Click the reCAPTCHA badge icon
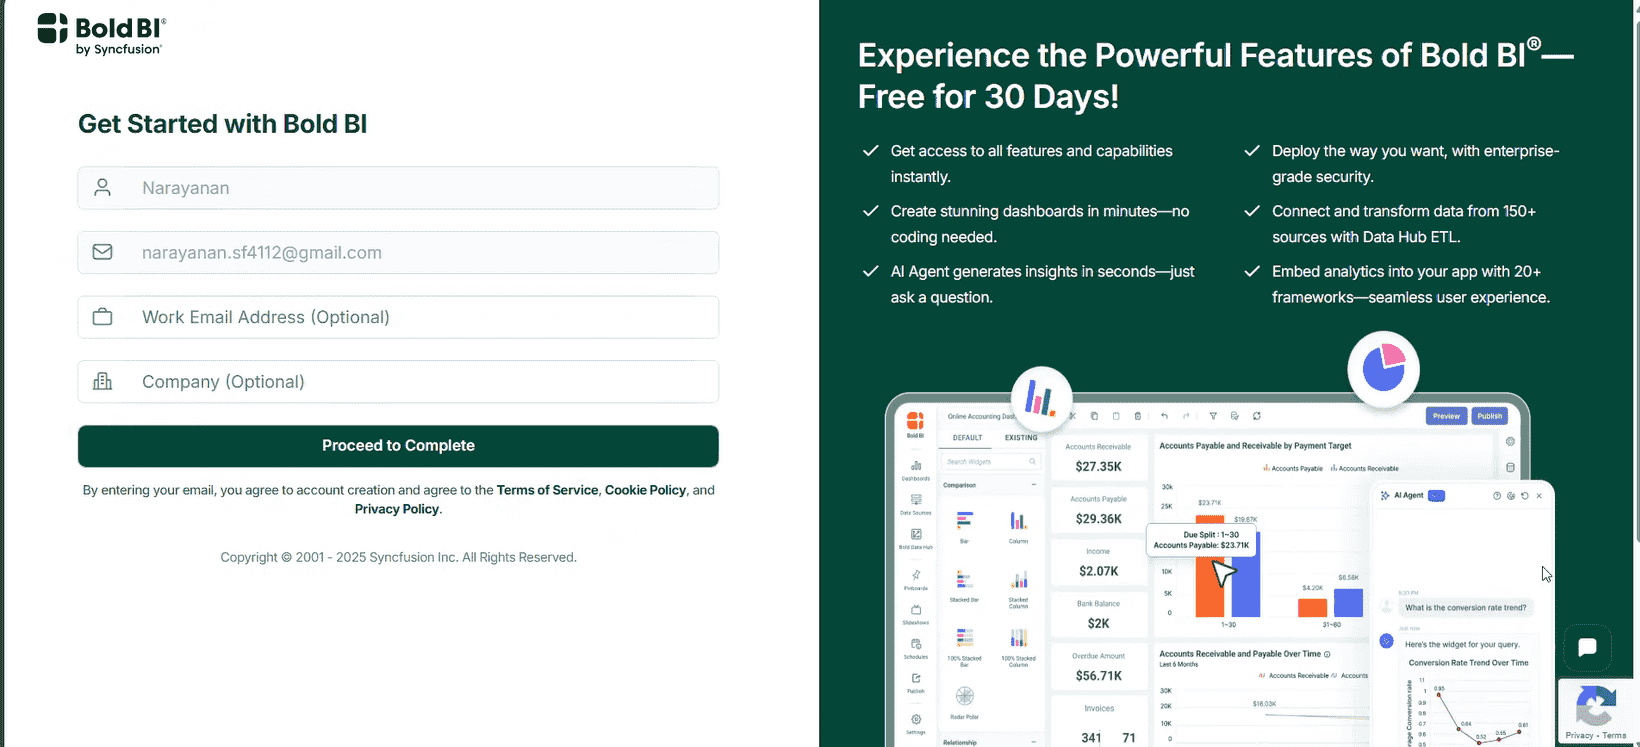The image size is (1640, 747). coord(1596,707)
